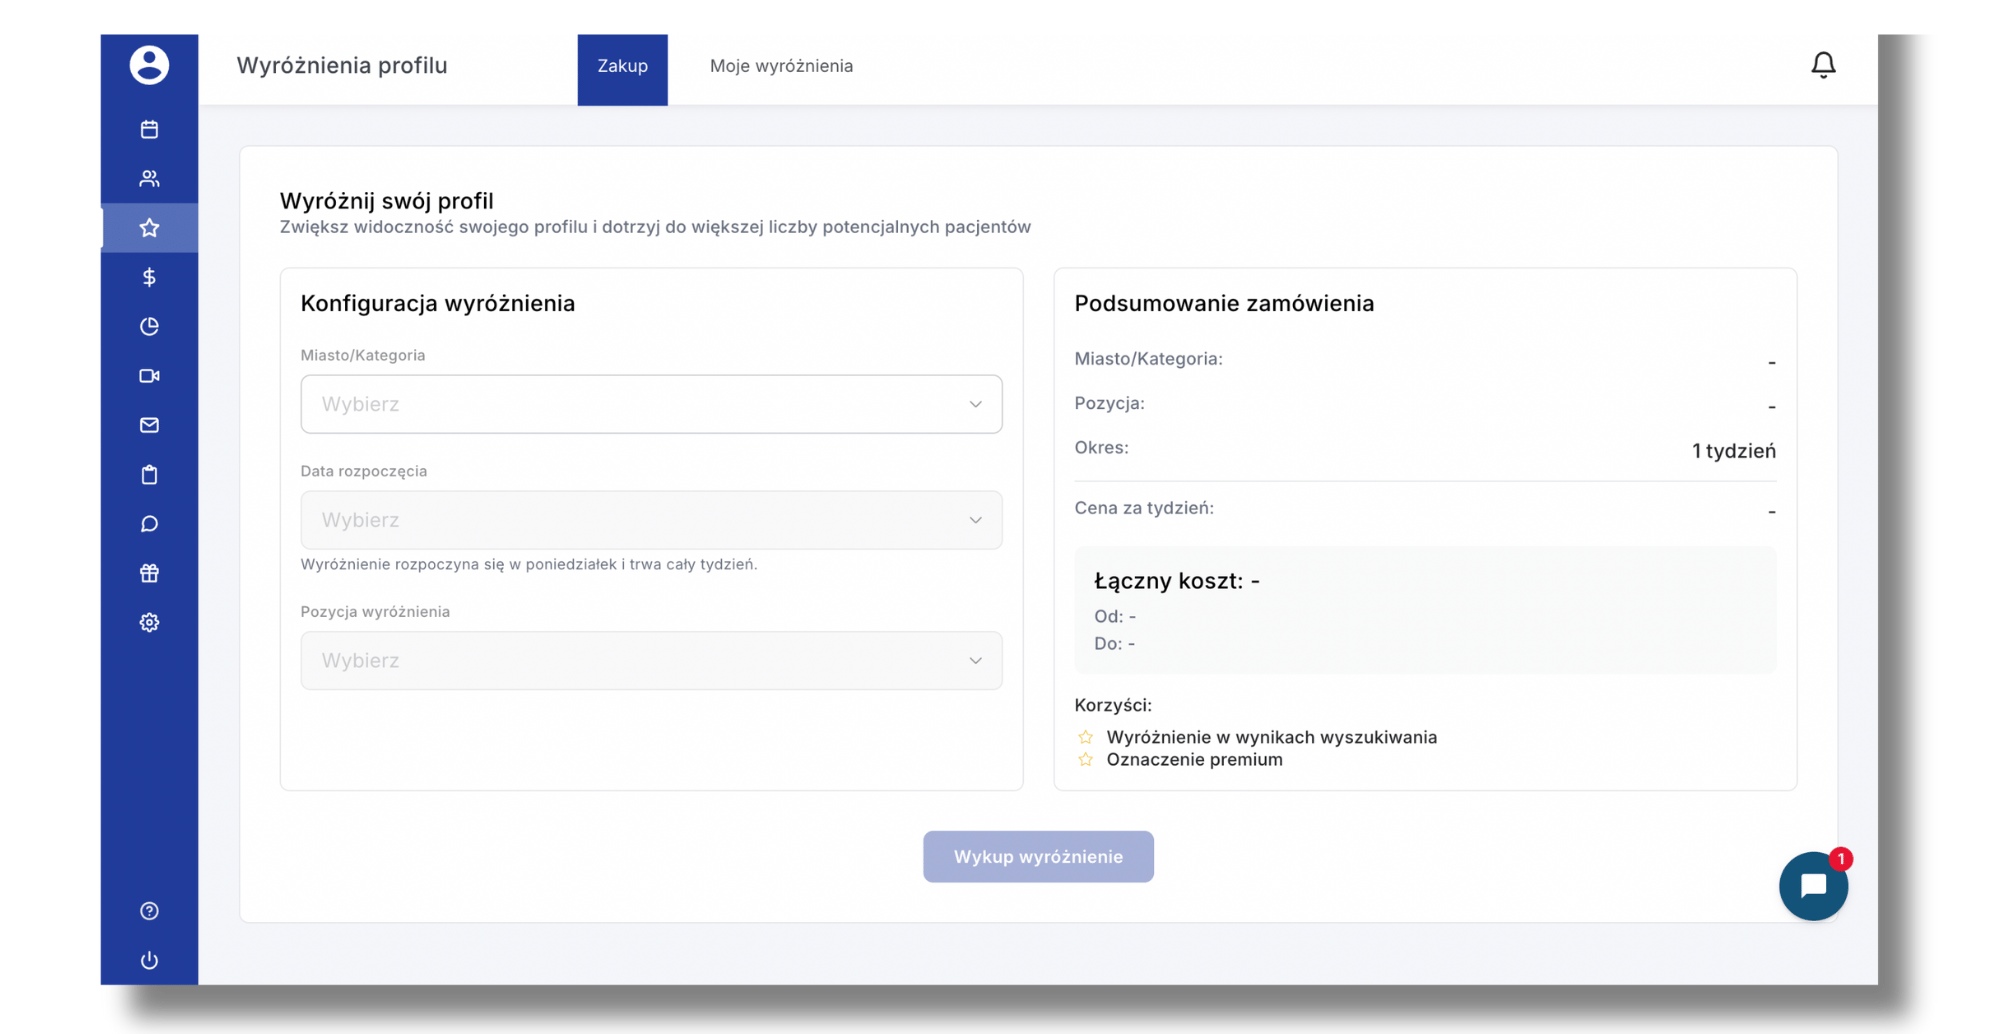Click the dollar sign payments icon
The image size is (2000, 1034).
pyautogui.click(x=149, y=277)
